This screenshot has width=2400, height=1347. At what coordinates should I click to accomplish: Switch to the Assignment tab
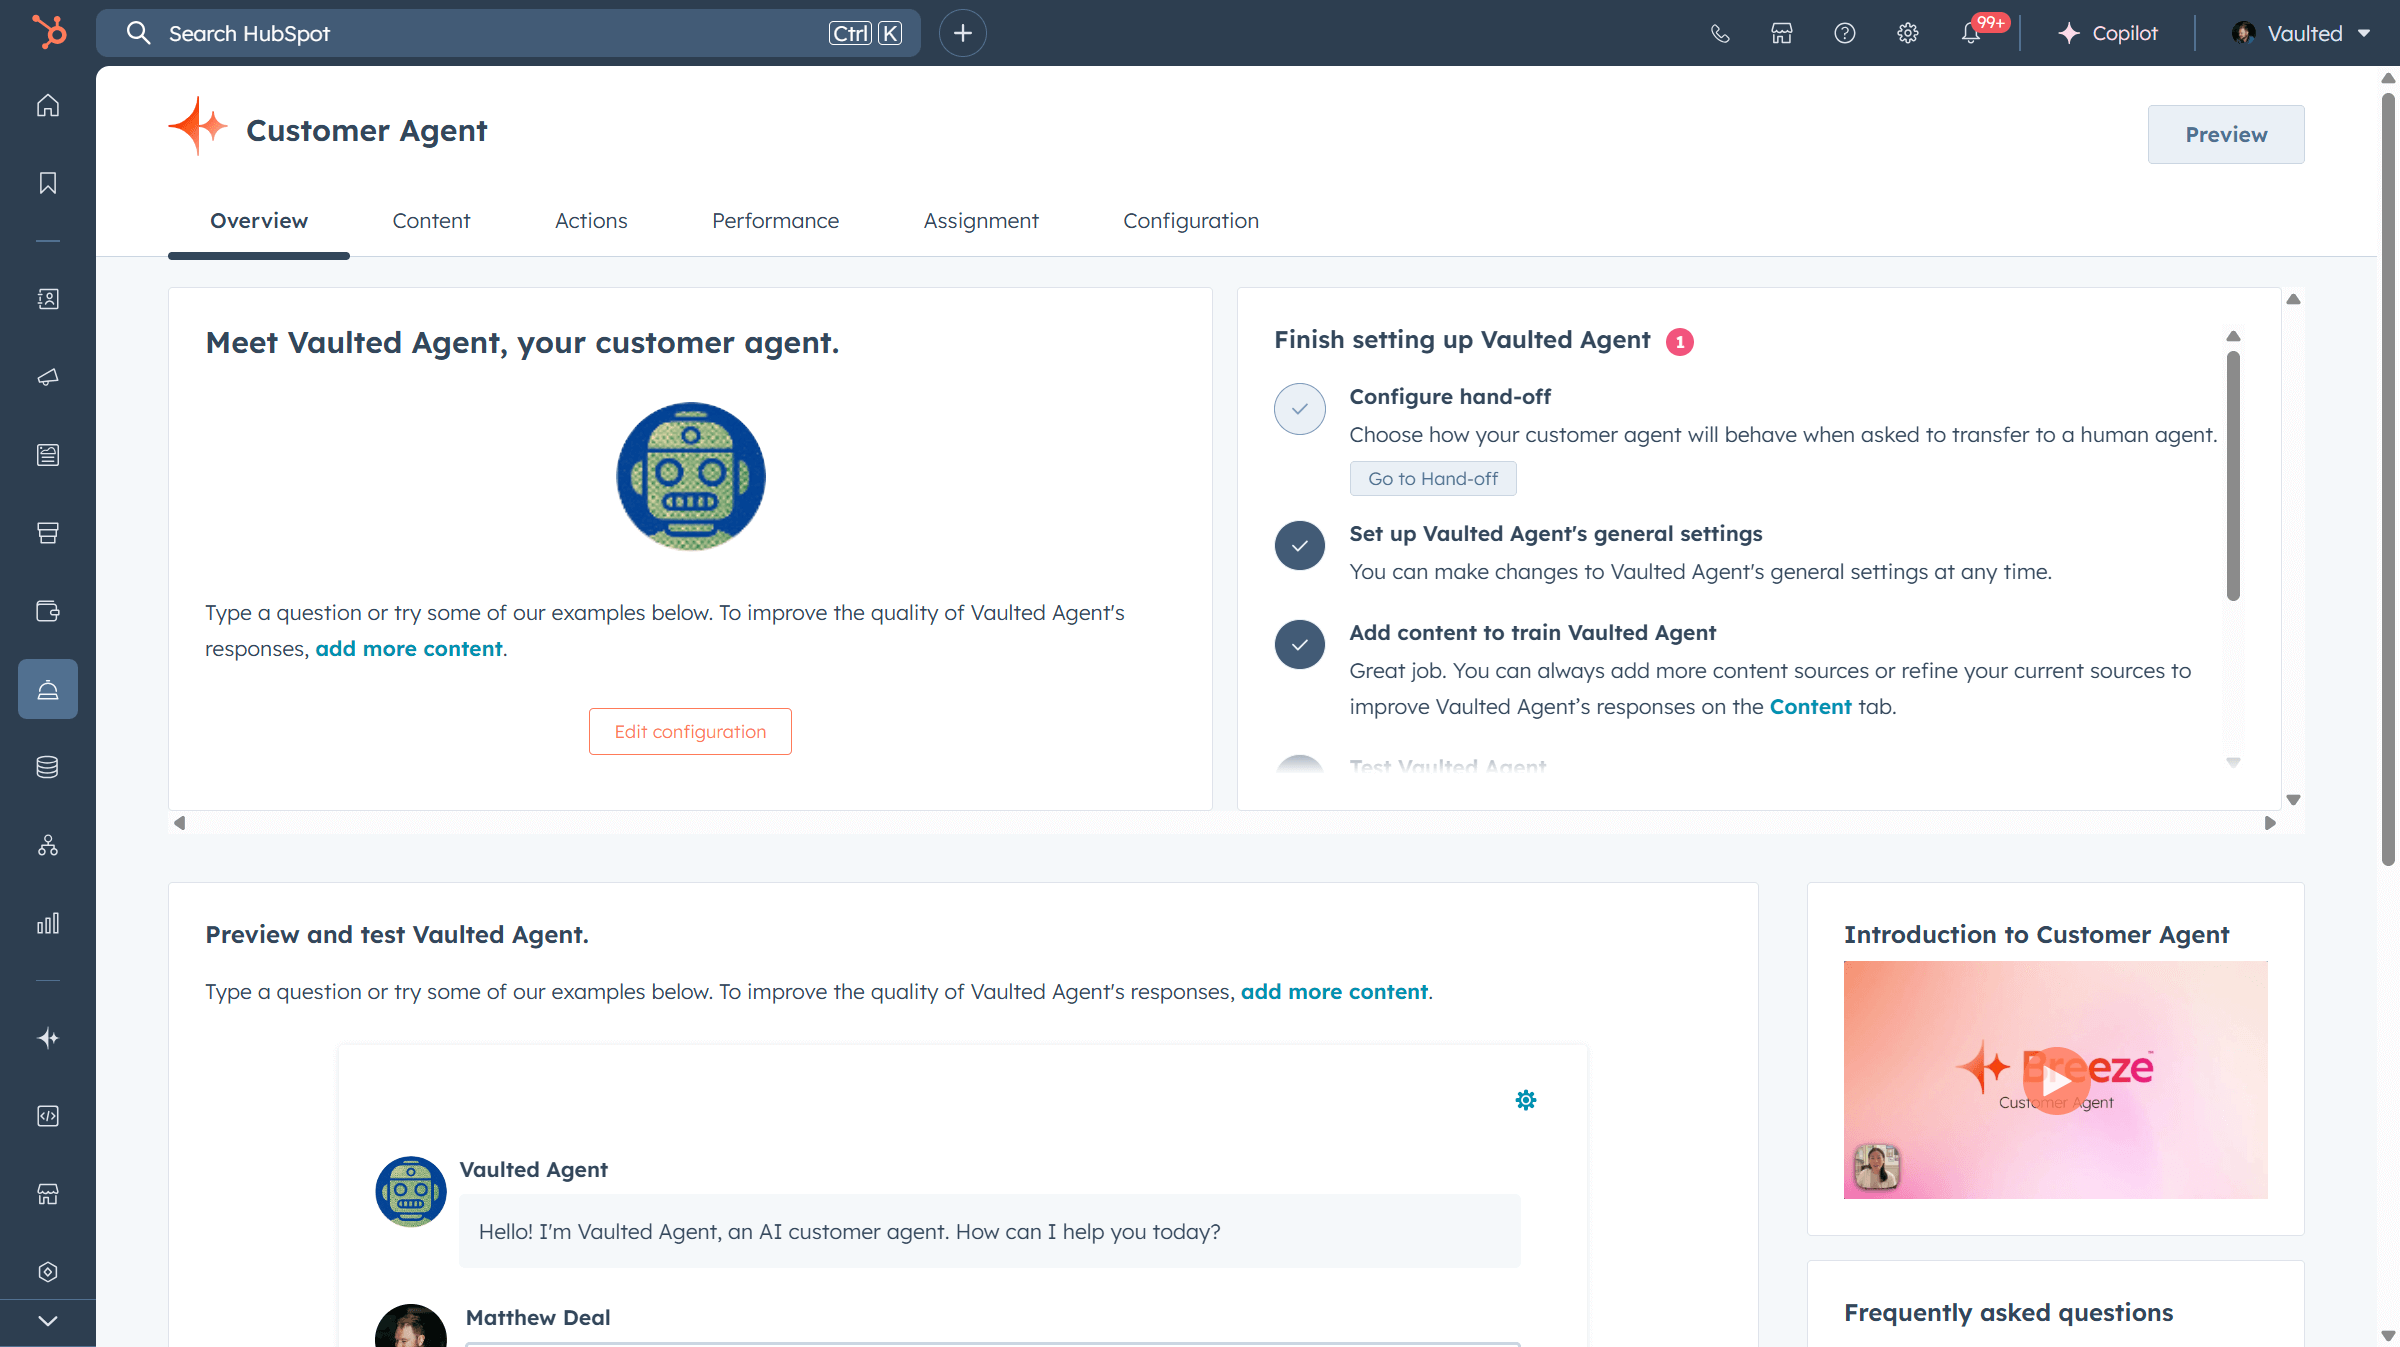click(x=981, y=221)
